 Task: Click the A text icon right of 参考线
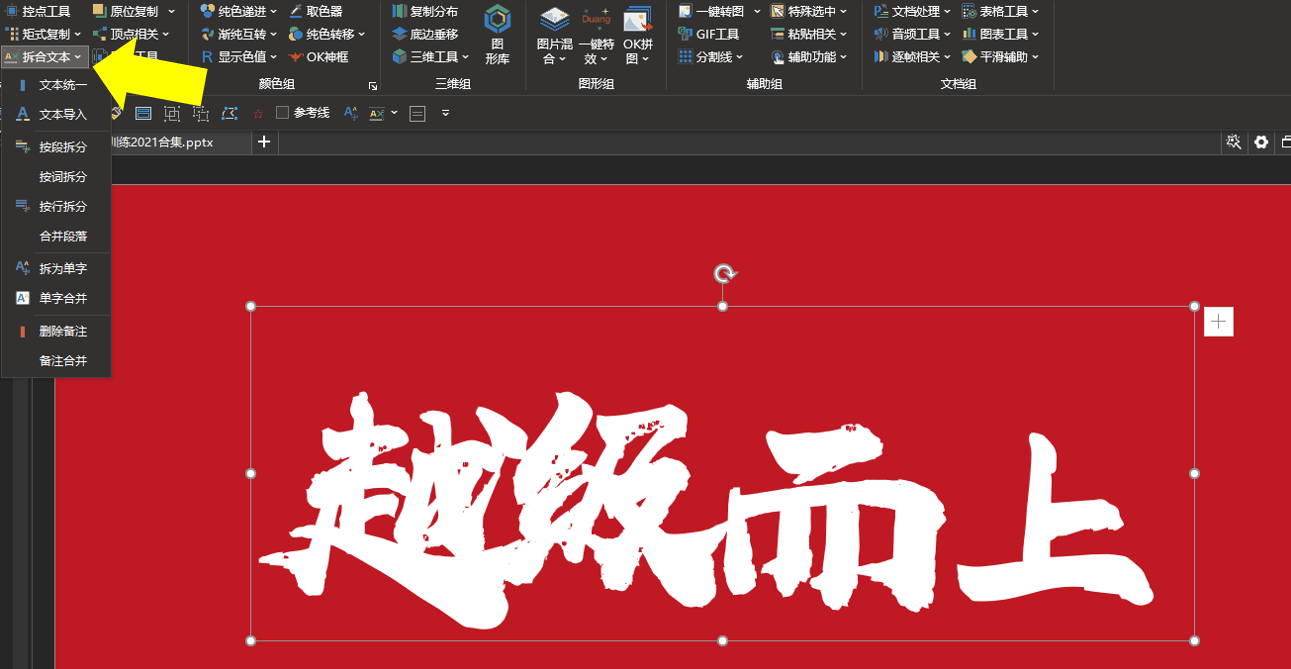pyautogui.click(x=350, y=113)
